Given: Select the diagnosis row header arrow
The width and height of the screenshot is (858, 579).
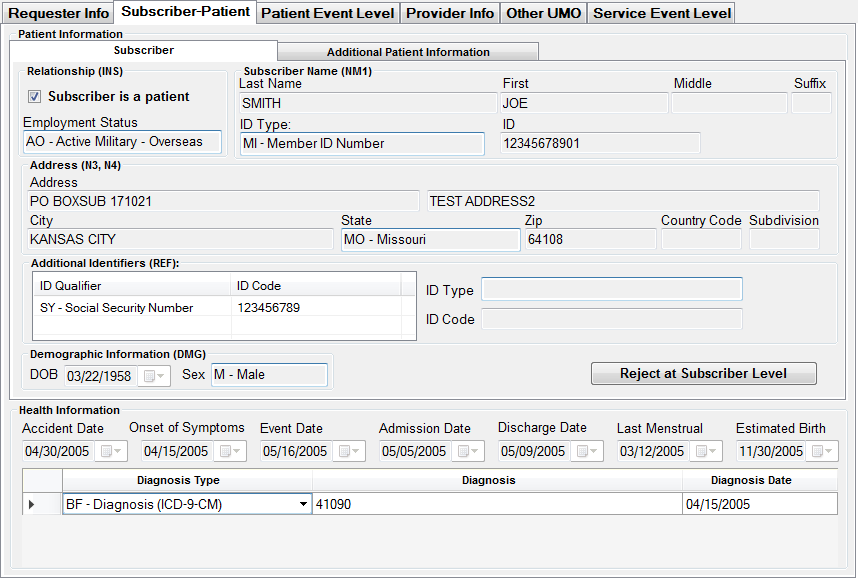Looking at the screenshot, I should click(31, 505).
